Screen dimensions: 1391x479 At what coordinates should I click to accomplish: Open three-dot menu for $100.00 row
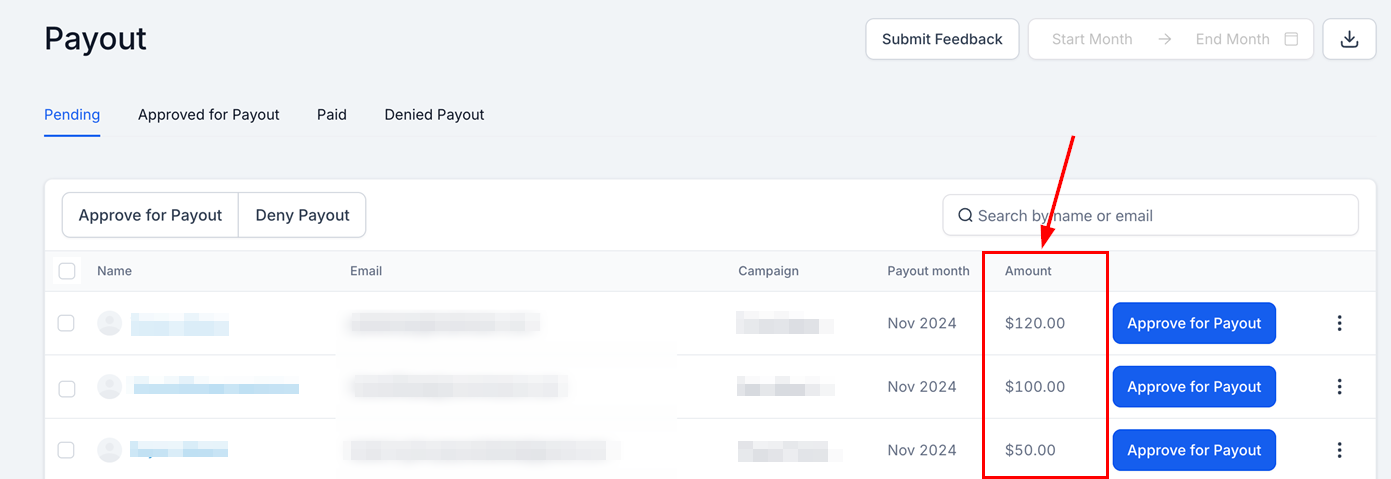pos(1339,386)
